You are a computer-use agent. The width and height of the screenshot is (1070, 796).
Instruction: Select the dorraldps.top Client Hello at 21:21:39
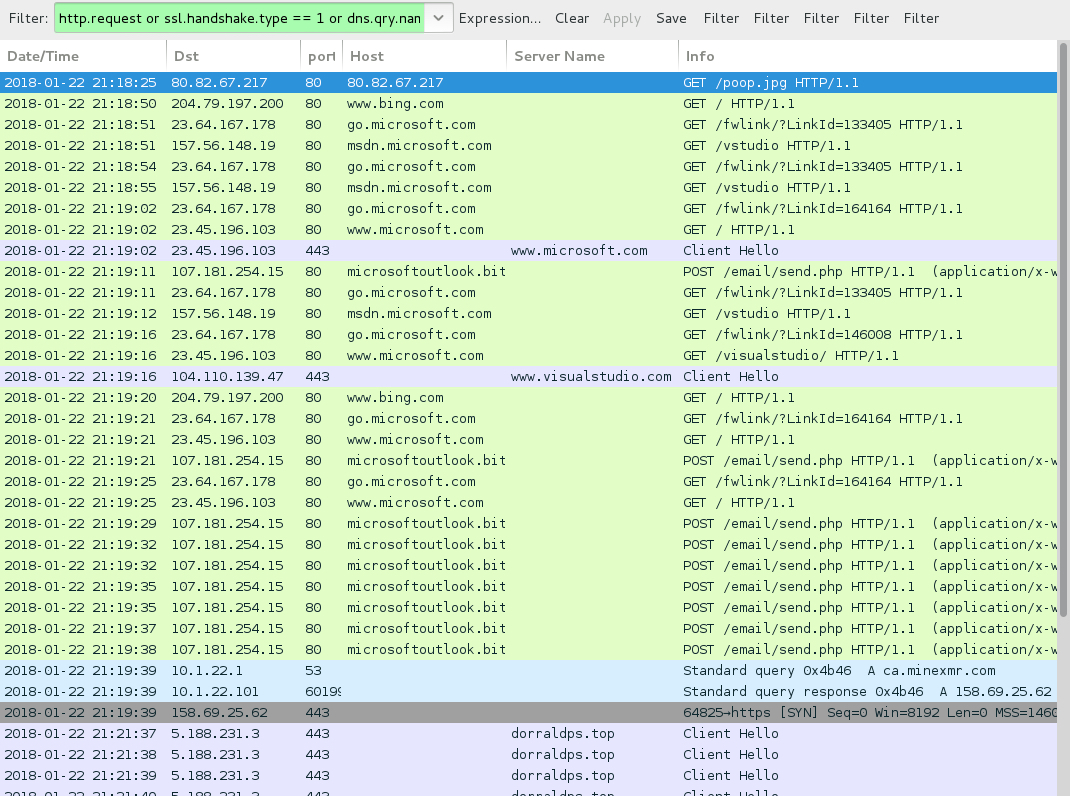(528, 776)
